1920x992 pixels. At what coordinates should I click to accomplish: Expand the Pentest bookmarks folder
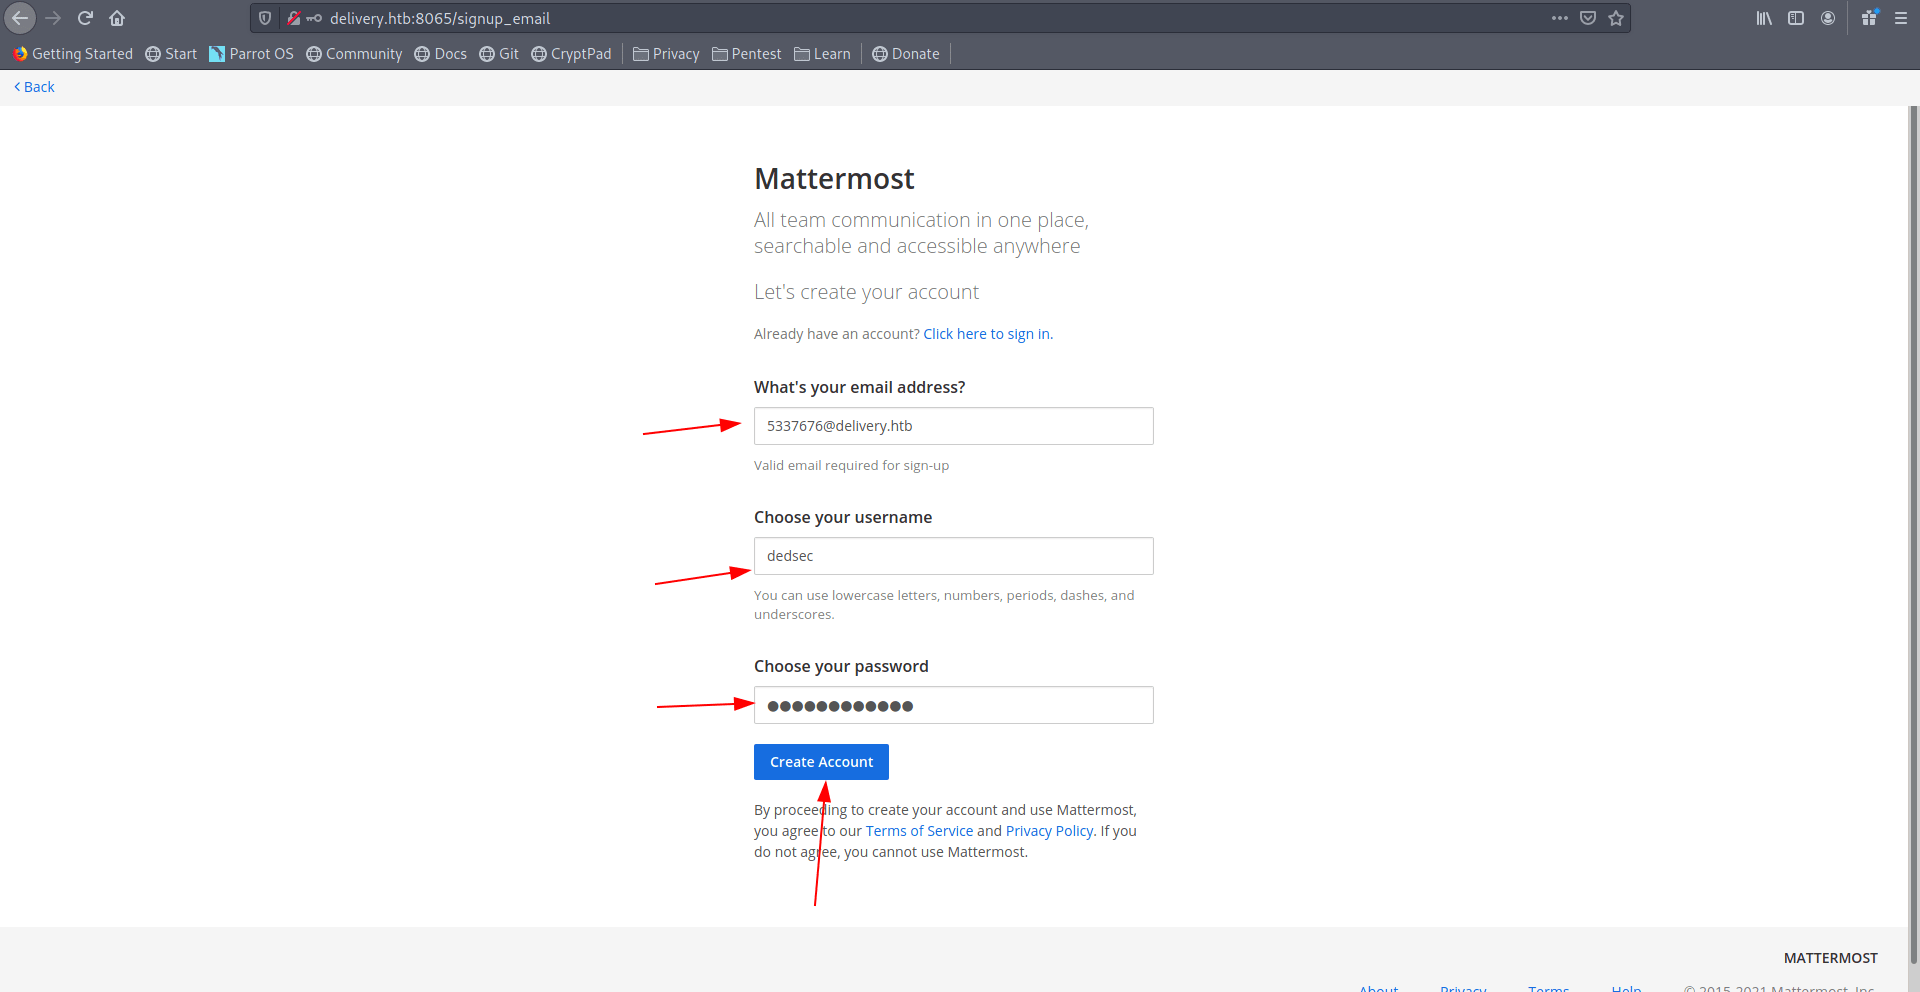pos(747,54)
